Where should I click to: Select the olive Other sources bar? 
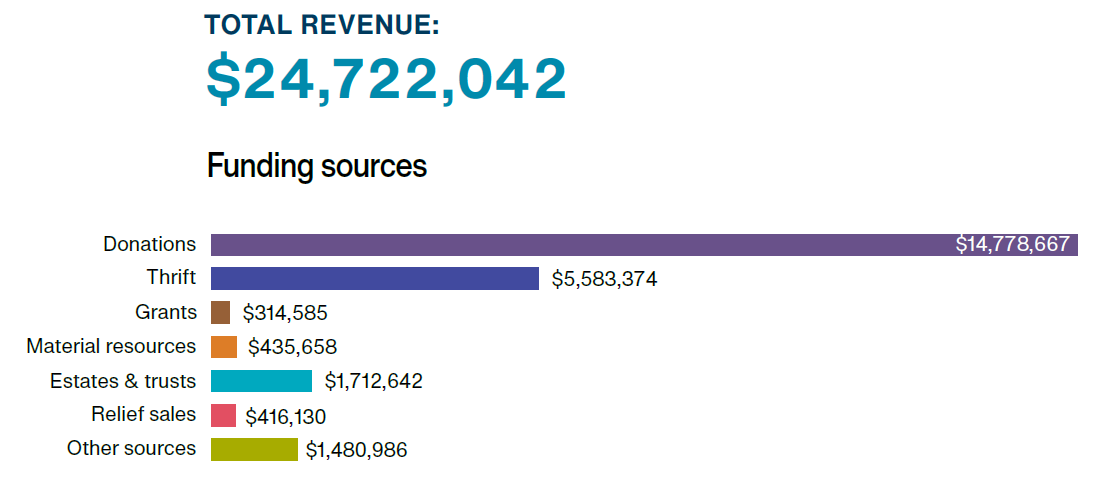pos(254,449)
